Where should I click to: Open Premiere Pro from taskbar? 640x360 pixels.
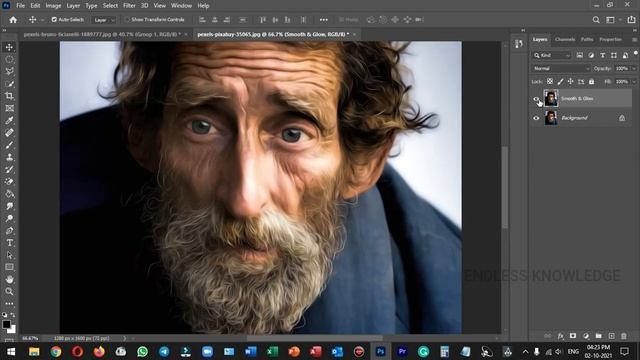pyautogui.click(x=402, y=351)
